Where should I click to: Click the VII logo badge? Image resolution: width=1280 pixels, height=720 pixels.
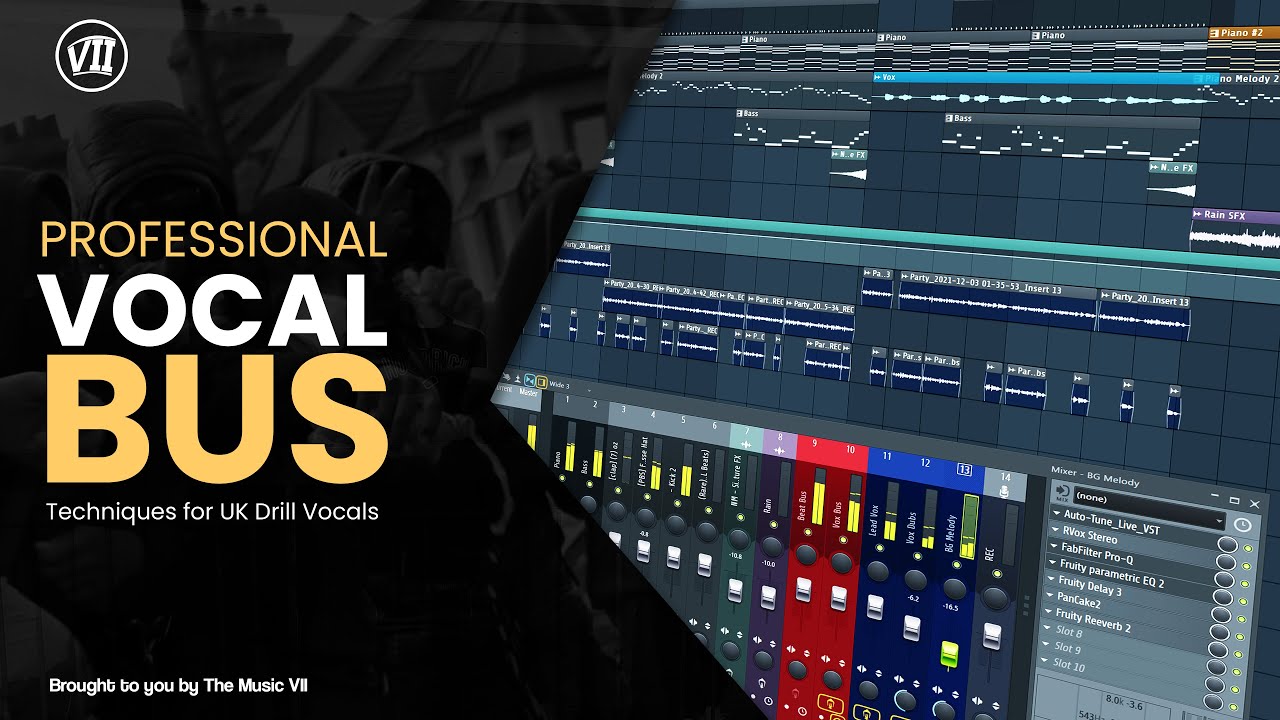(x=92, y=57)
